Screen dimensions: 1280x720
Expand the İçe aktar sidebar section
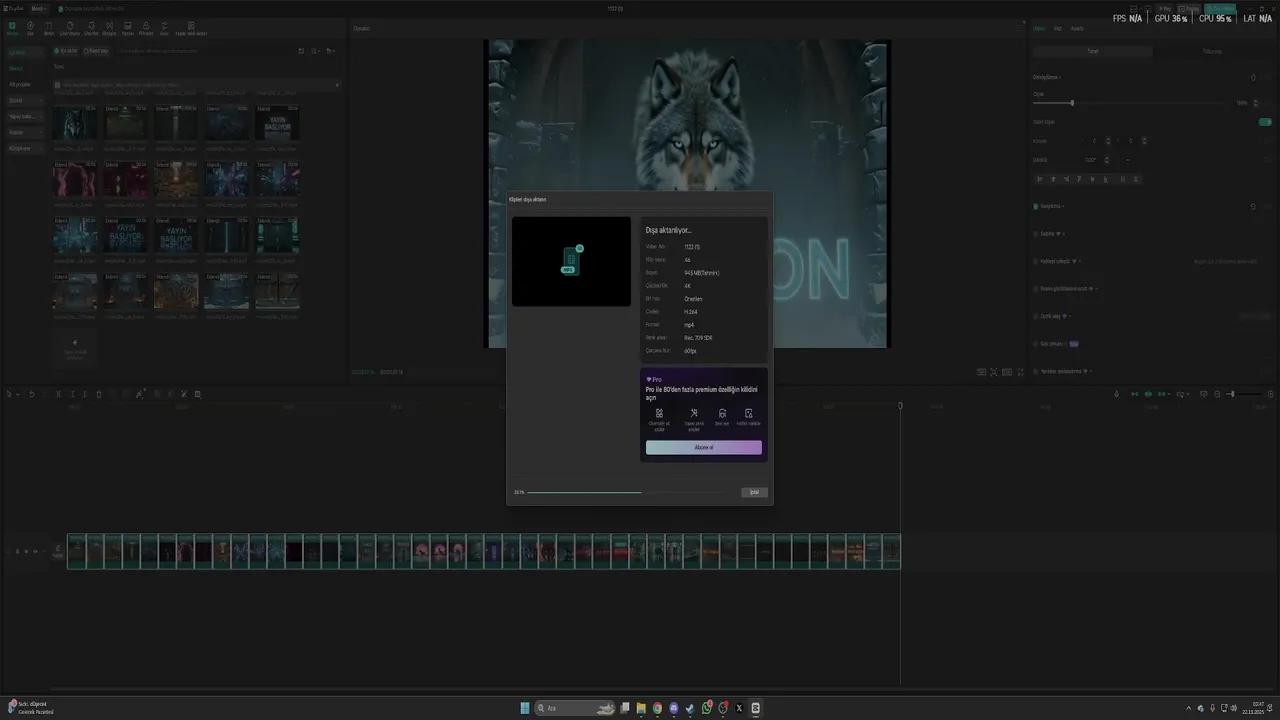pyautogui.click(x=25, y=52)
